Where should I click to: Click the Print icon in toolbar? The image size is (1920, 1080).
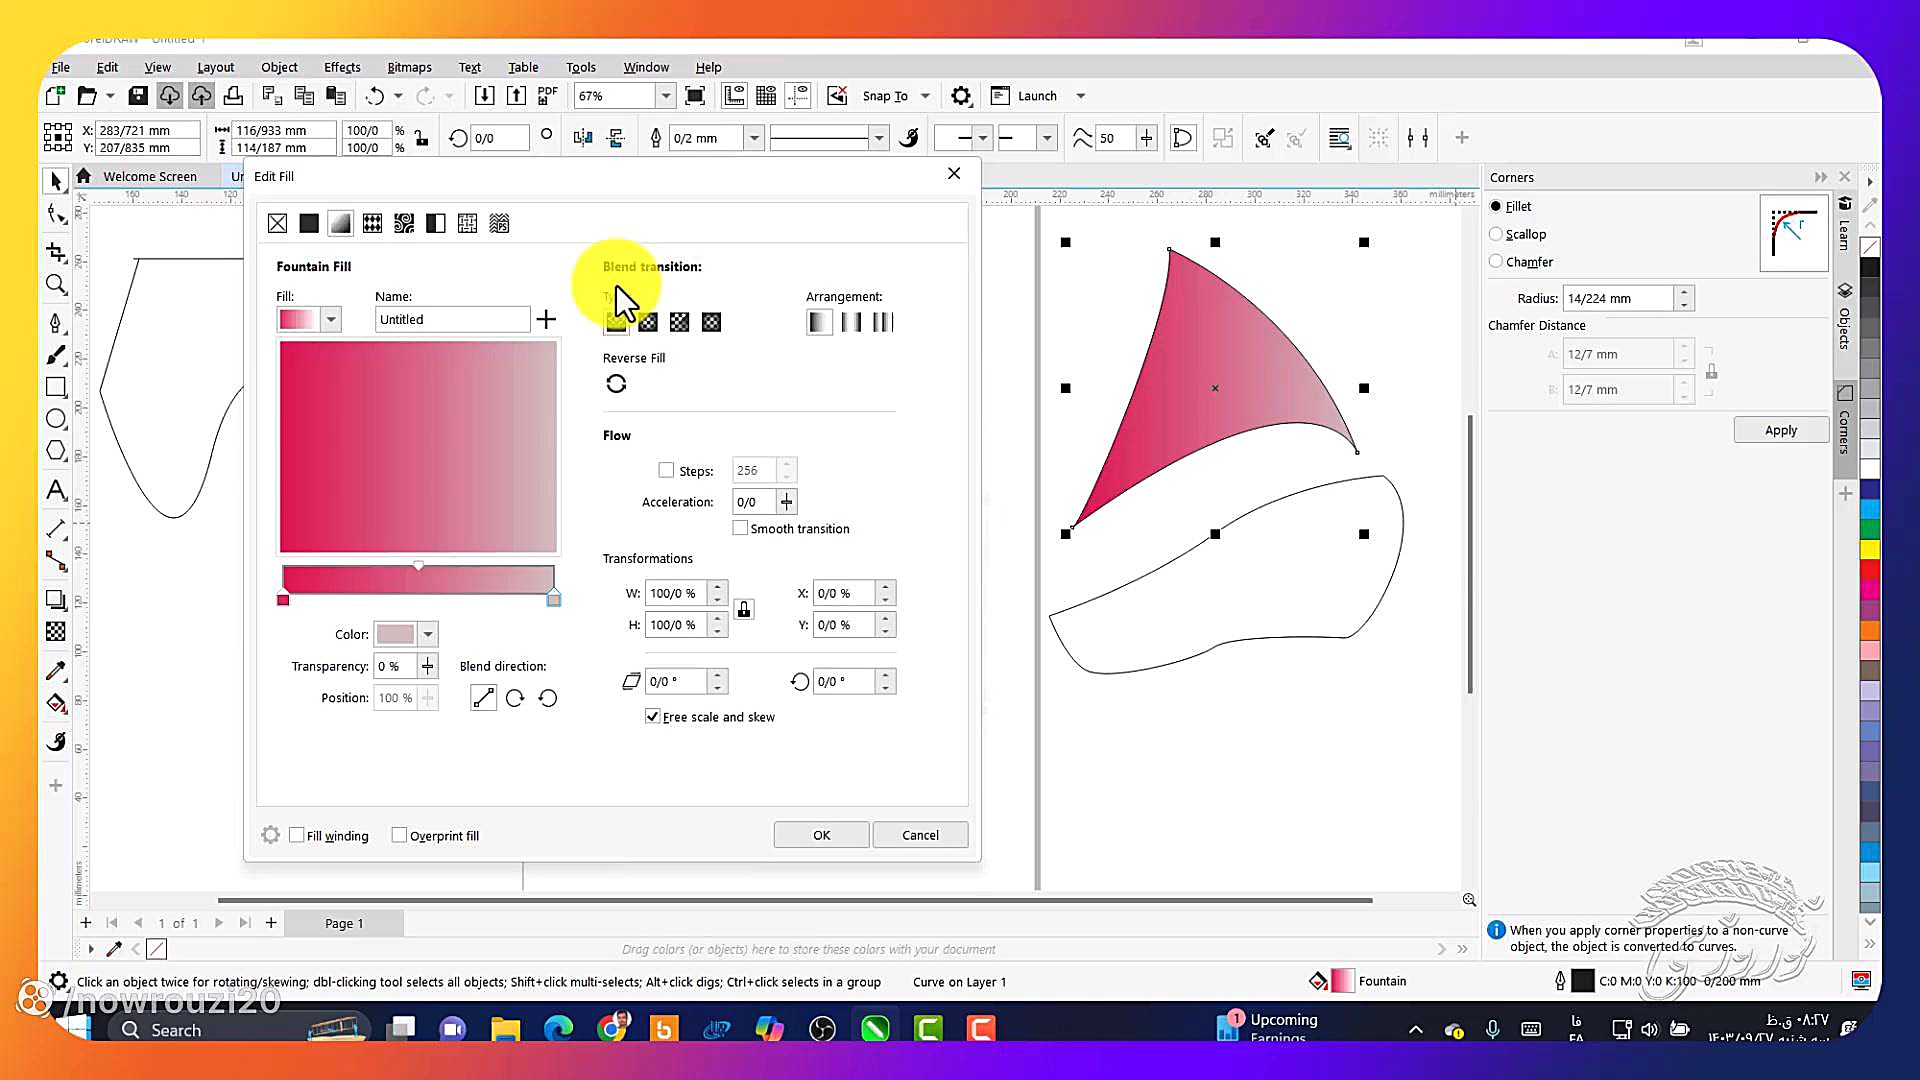233,96
